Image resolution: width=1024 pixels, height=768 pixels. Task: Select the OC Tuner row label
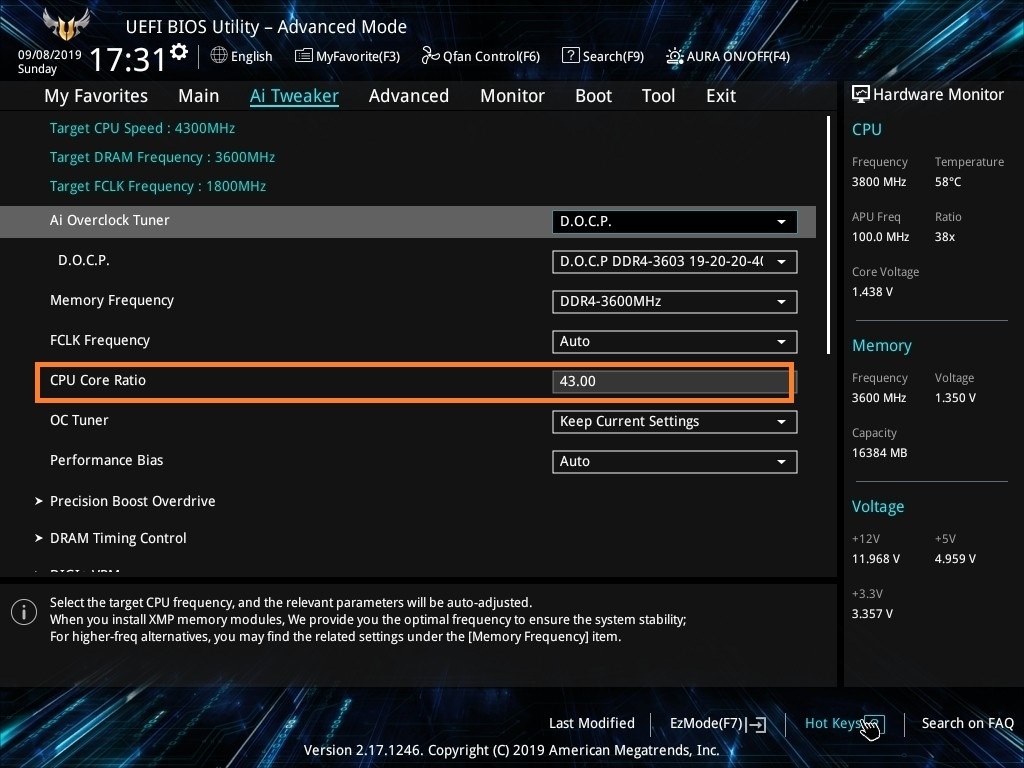(x=79, y=420)
